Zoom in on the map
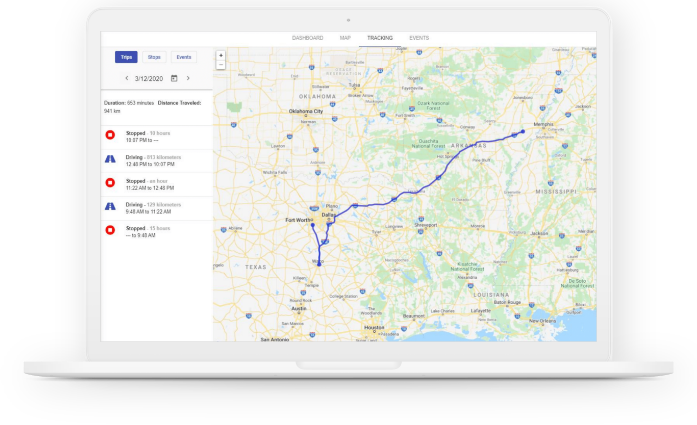 (x=220, y=55)
